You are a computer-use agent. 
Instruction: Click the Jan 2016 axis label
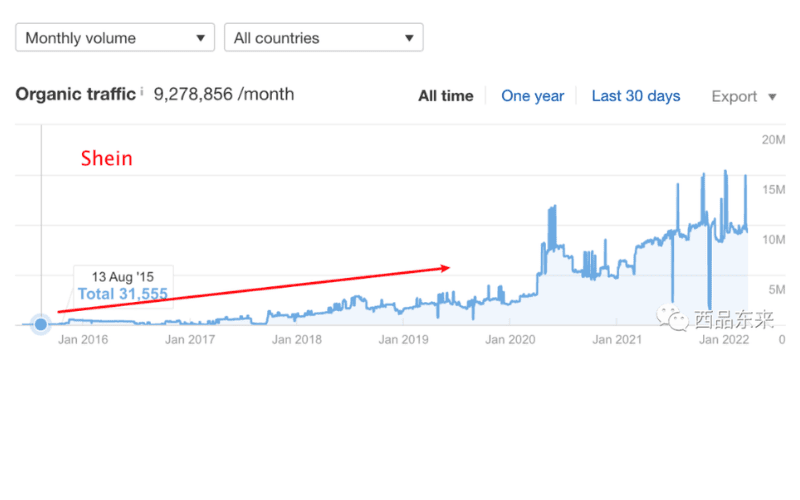tap(83, 340)
